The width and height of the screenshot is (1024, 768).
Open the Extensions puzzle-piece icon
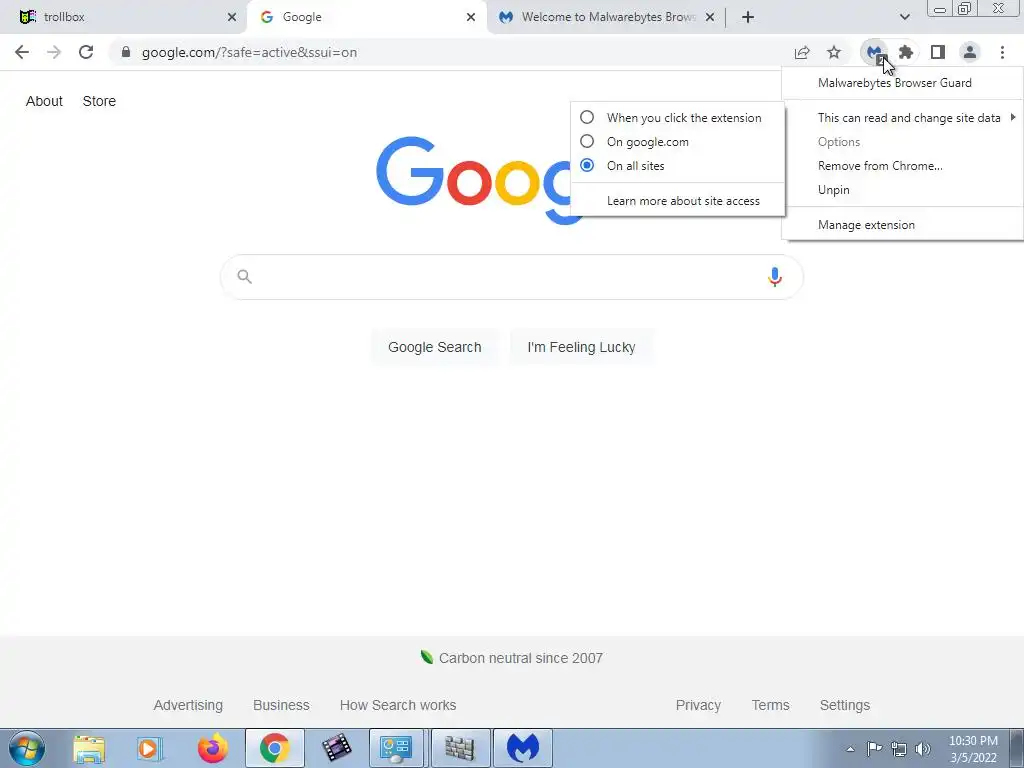pyautogui.click(x=906, y=52)
